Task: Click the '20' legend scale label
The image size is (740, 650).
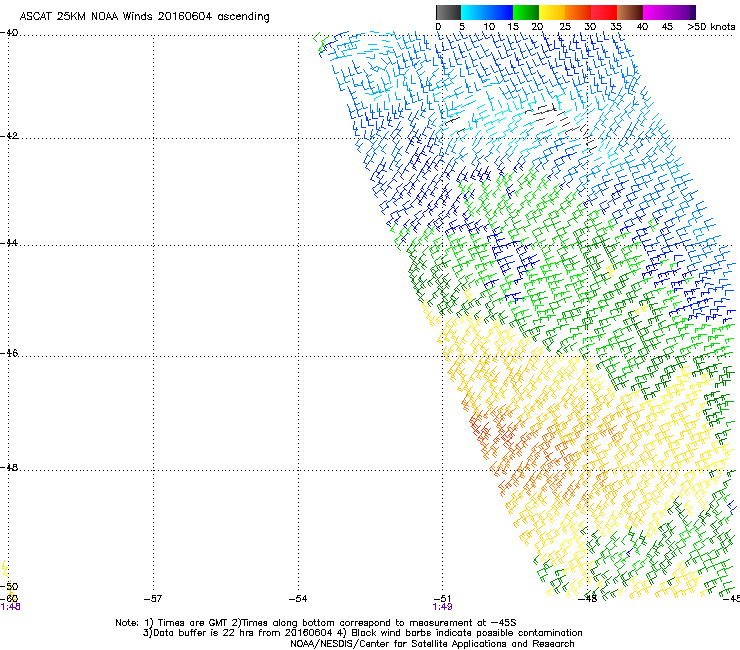Action: pyautogui.click(x=537, y=26)
